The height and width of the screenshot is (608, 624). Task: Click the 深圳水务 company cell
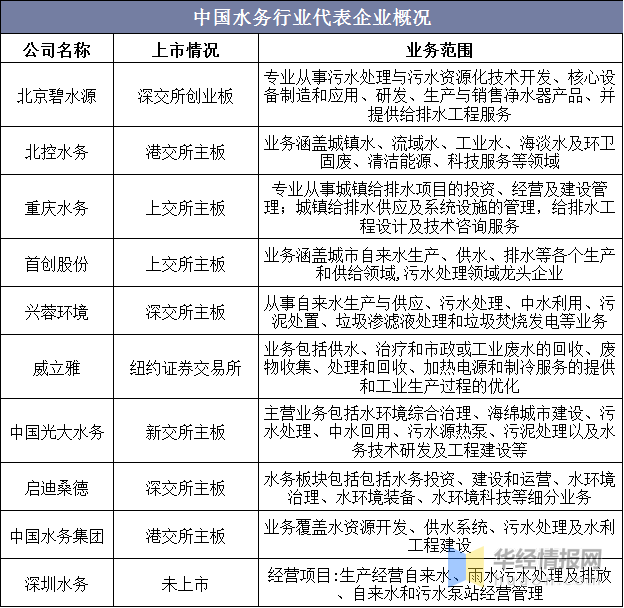pos(57,584)
